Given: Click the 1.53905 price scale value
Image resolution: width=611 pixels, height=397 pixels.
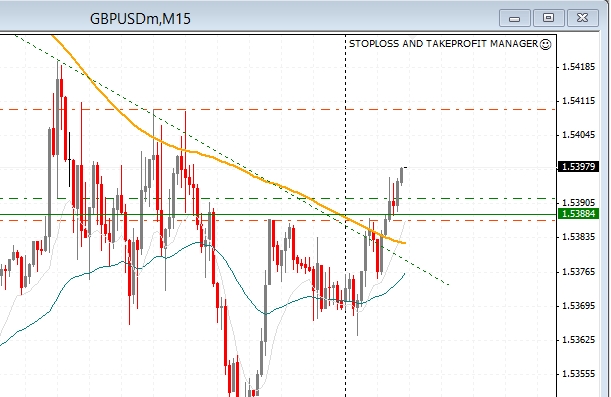Looking at the screenshot, I should coord(579,203).
